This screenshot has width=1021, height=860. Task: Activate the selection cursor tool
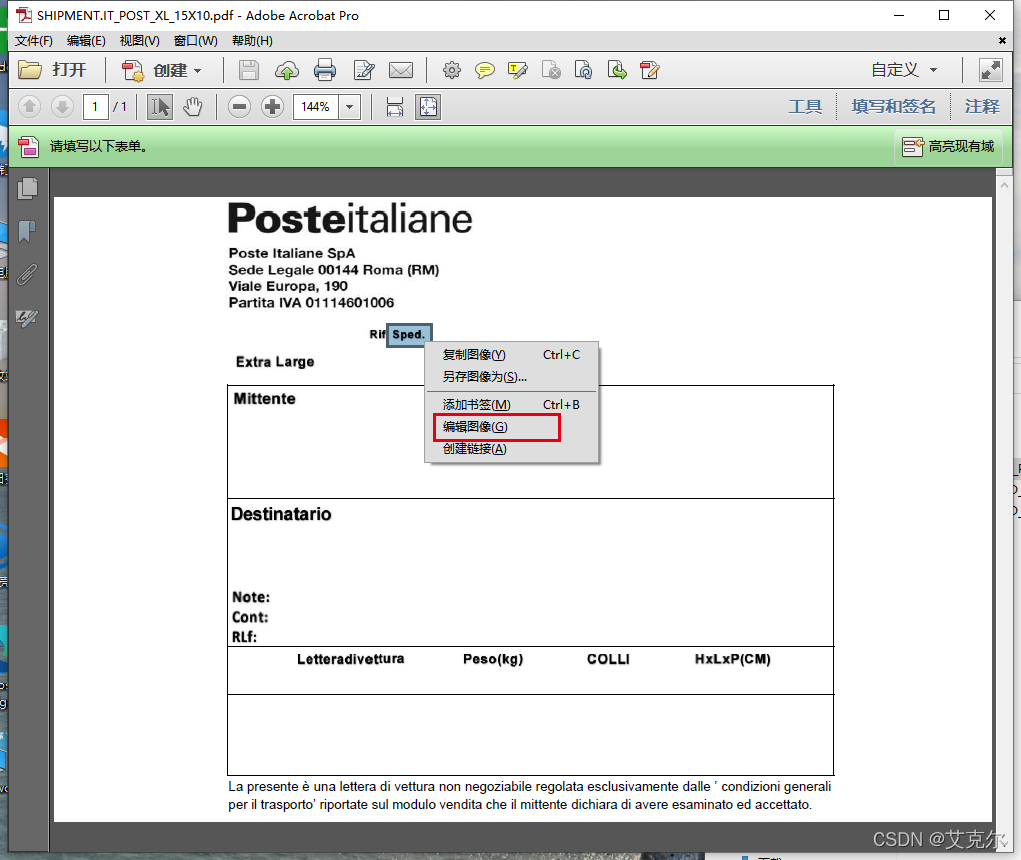(160, 107)
